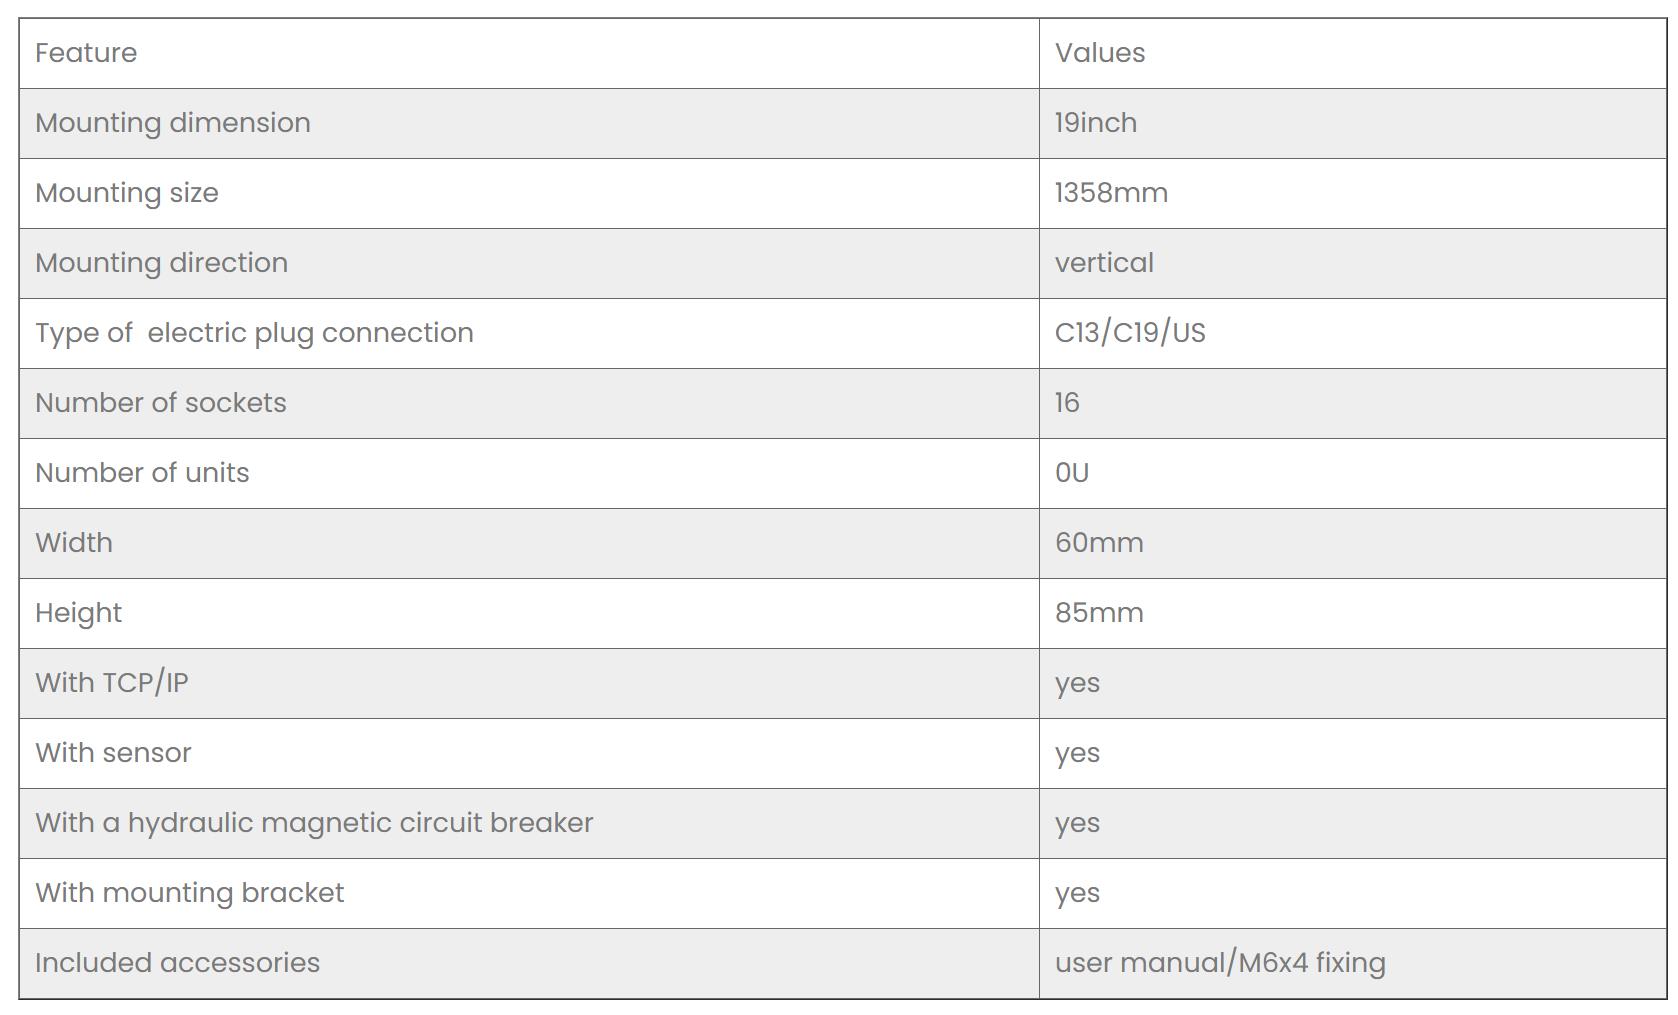Viewport: 1678px width, 1015px height.
Task: Select the Mounting direction label
Action: 161,263
